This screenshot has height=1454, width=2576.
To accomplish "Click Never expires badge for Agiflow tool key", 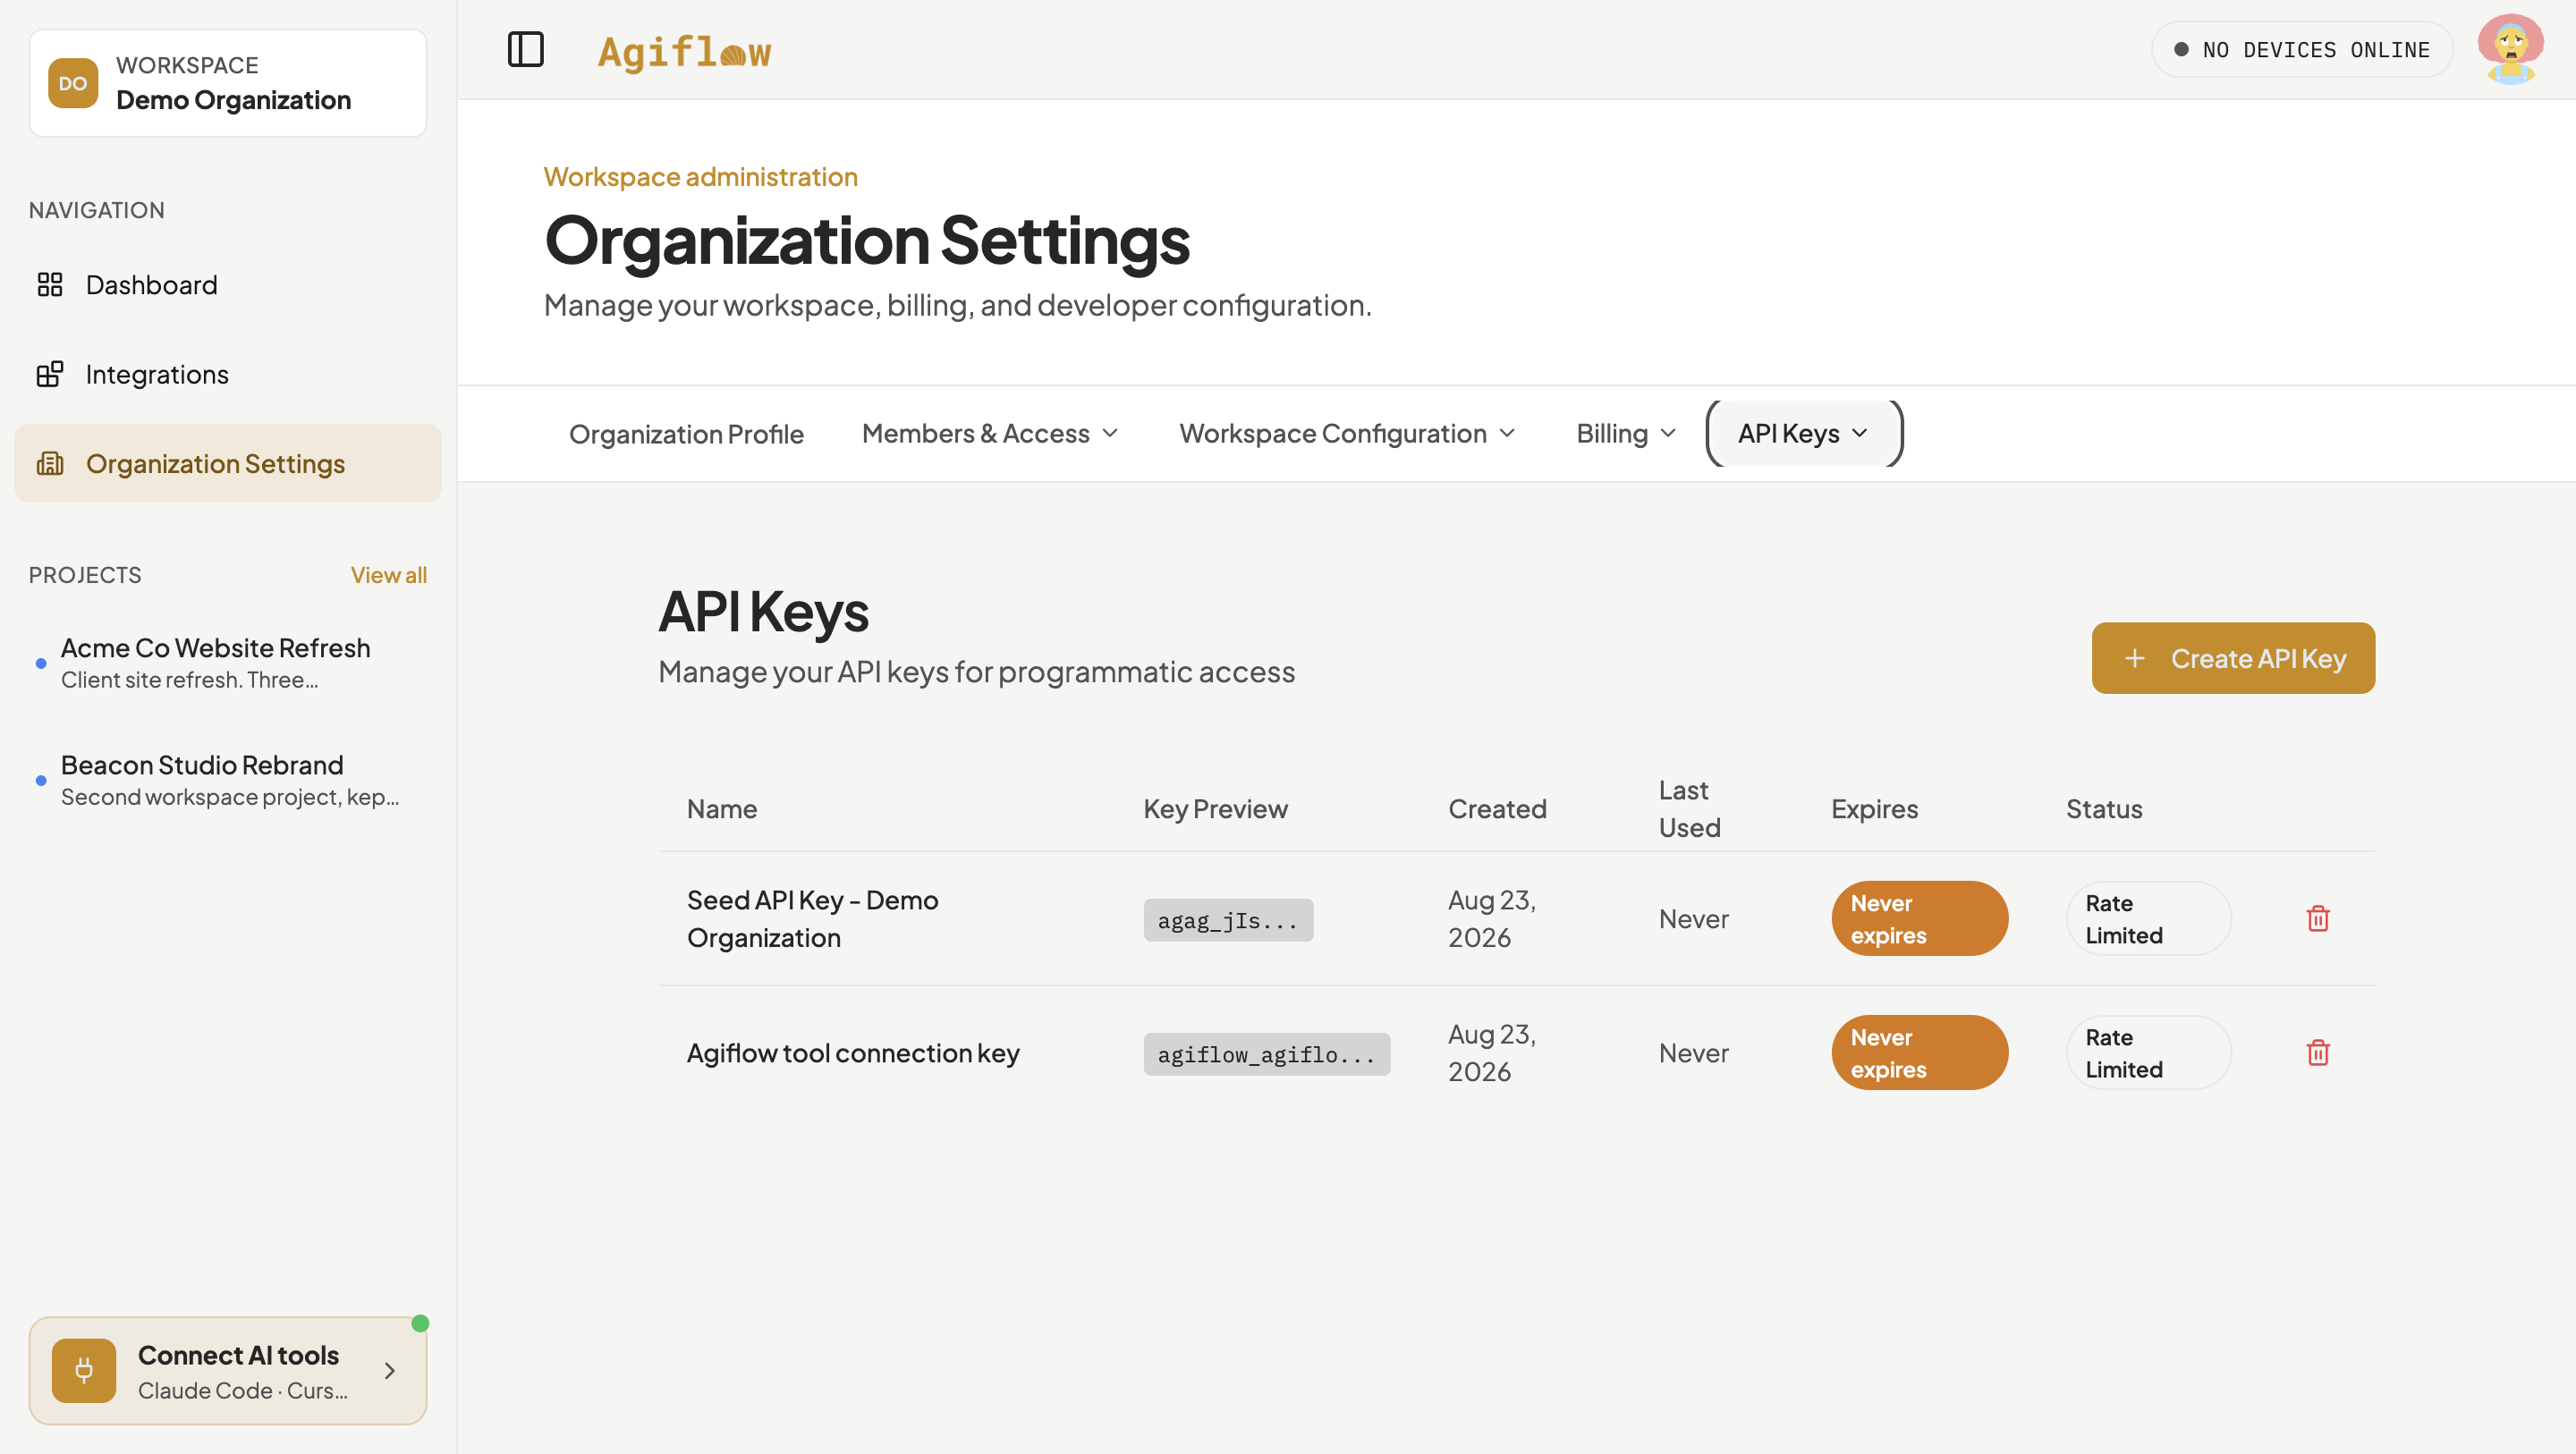I will click(x=1919, y=1052).
